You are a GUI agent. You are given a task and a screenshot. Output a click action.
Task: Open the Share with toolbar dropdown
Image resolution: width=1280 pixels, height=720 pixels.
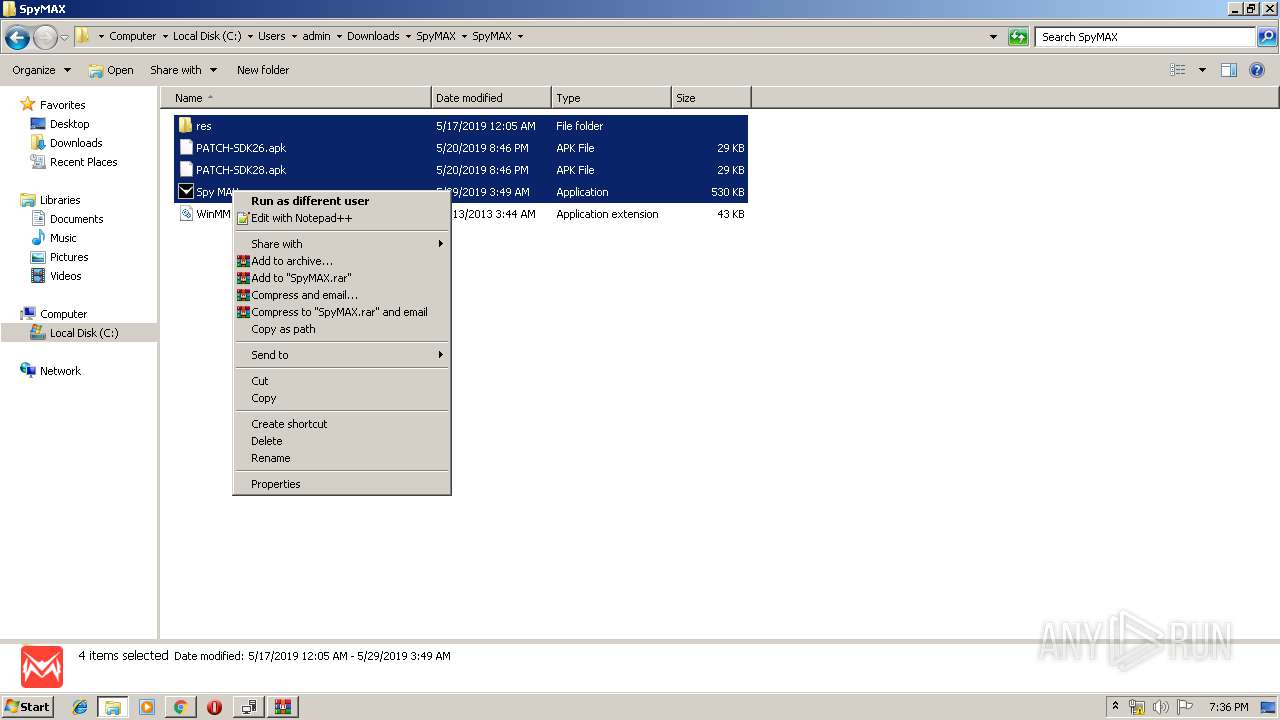tap(183, 70)
